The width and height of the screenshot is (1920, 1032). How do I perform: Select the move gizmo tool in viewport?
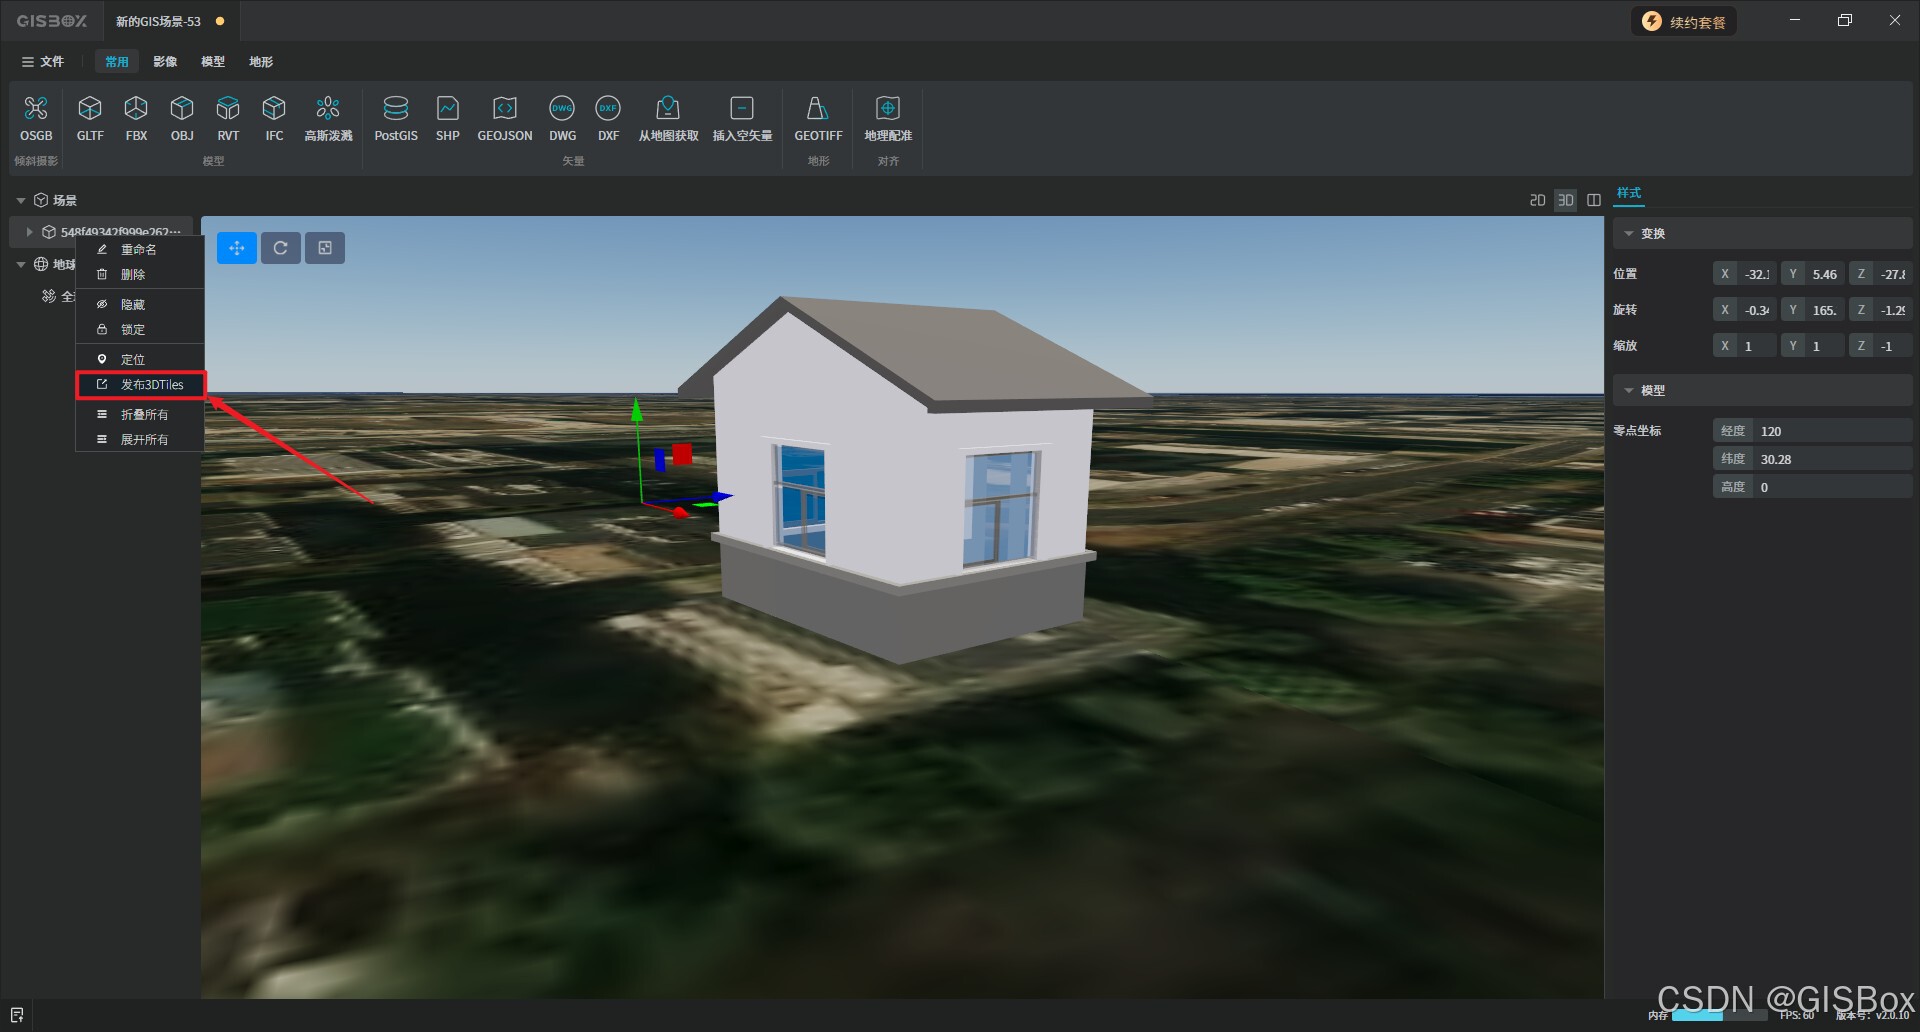click(x=237, y=248)
